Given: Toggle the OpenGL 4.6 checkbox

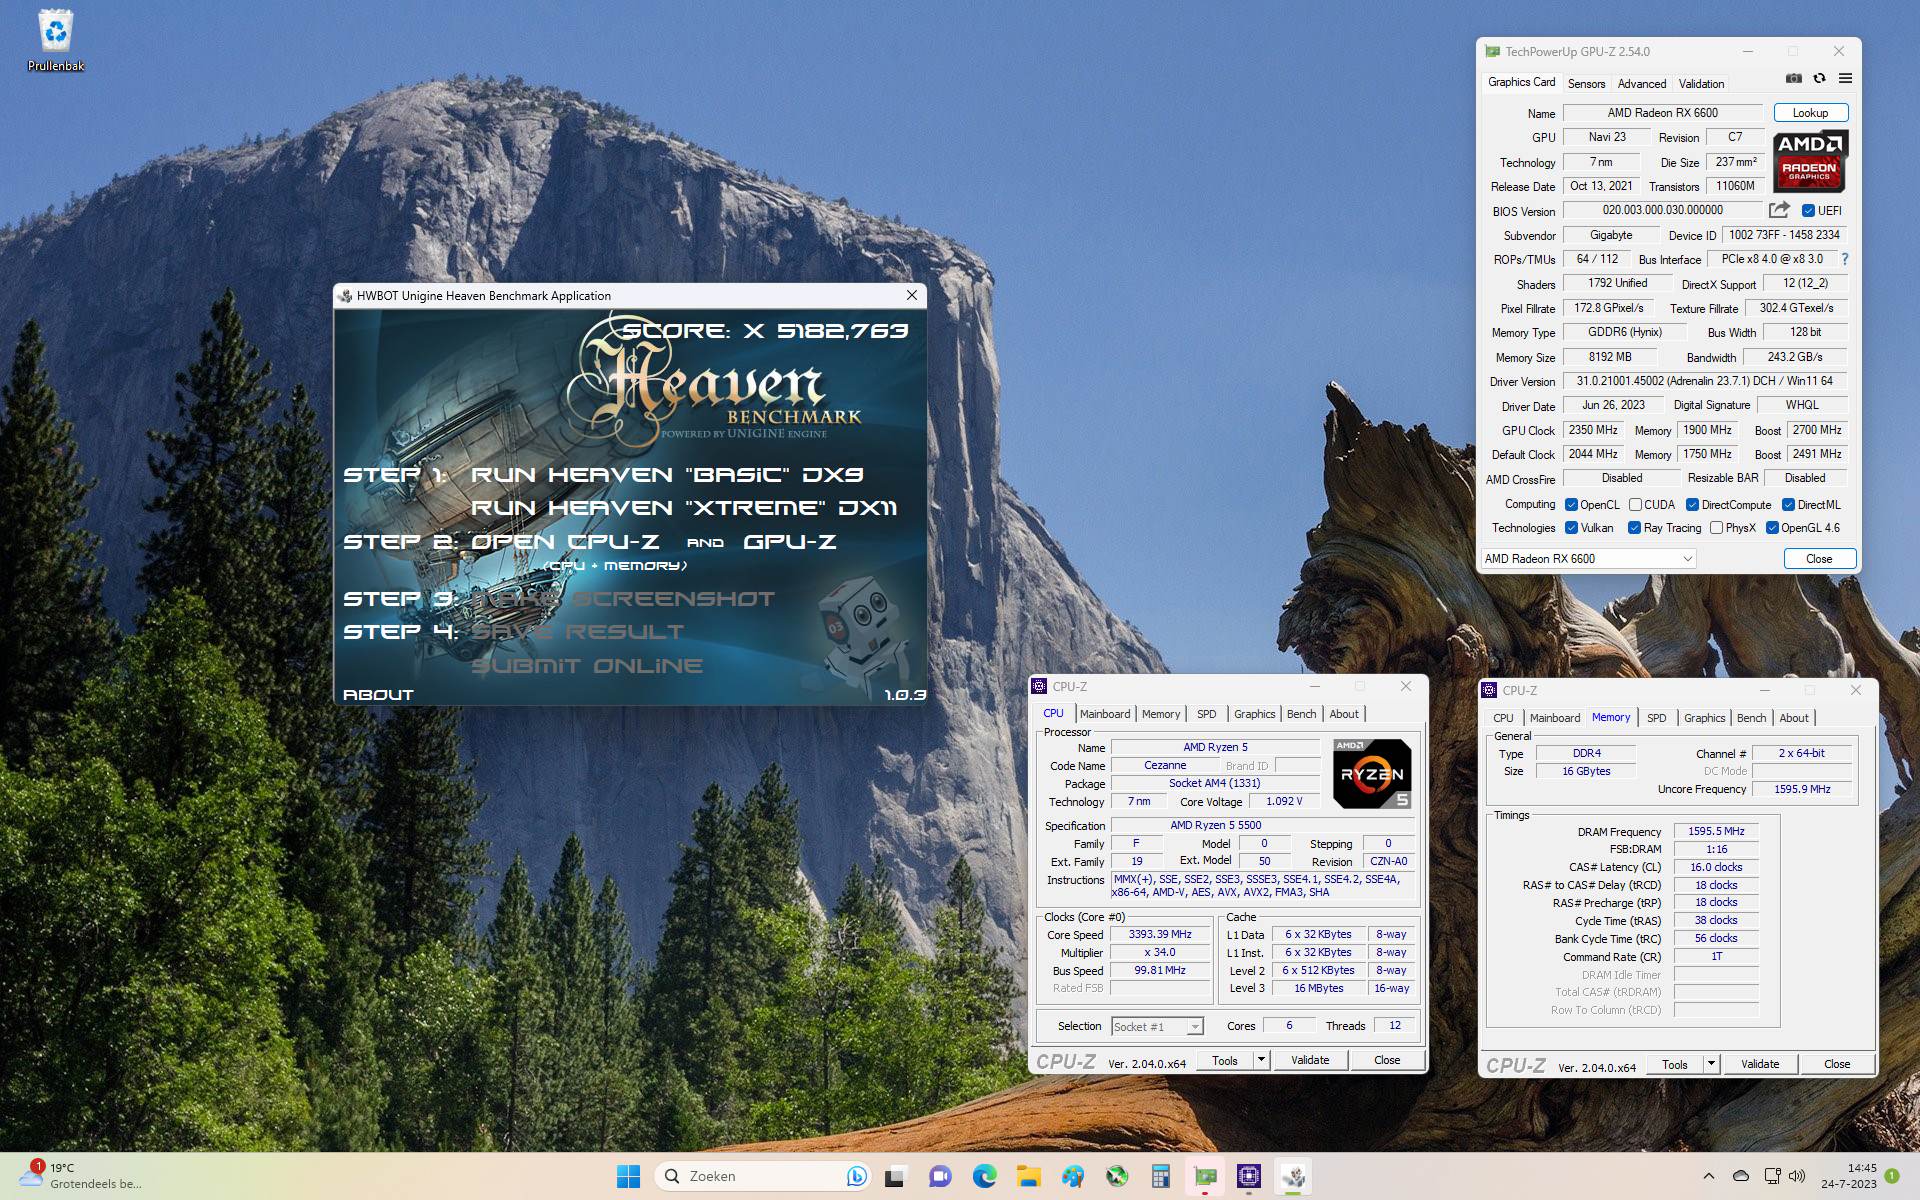Looking at the screenshot, I should pos(1772,528).
